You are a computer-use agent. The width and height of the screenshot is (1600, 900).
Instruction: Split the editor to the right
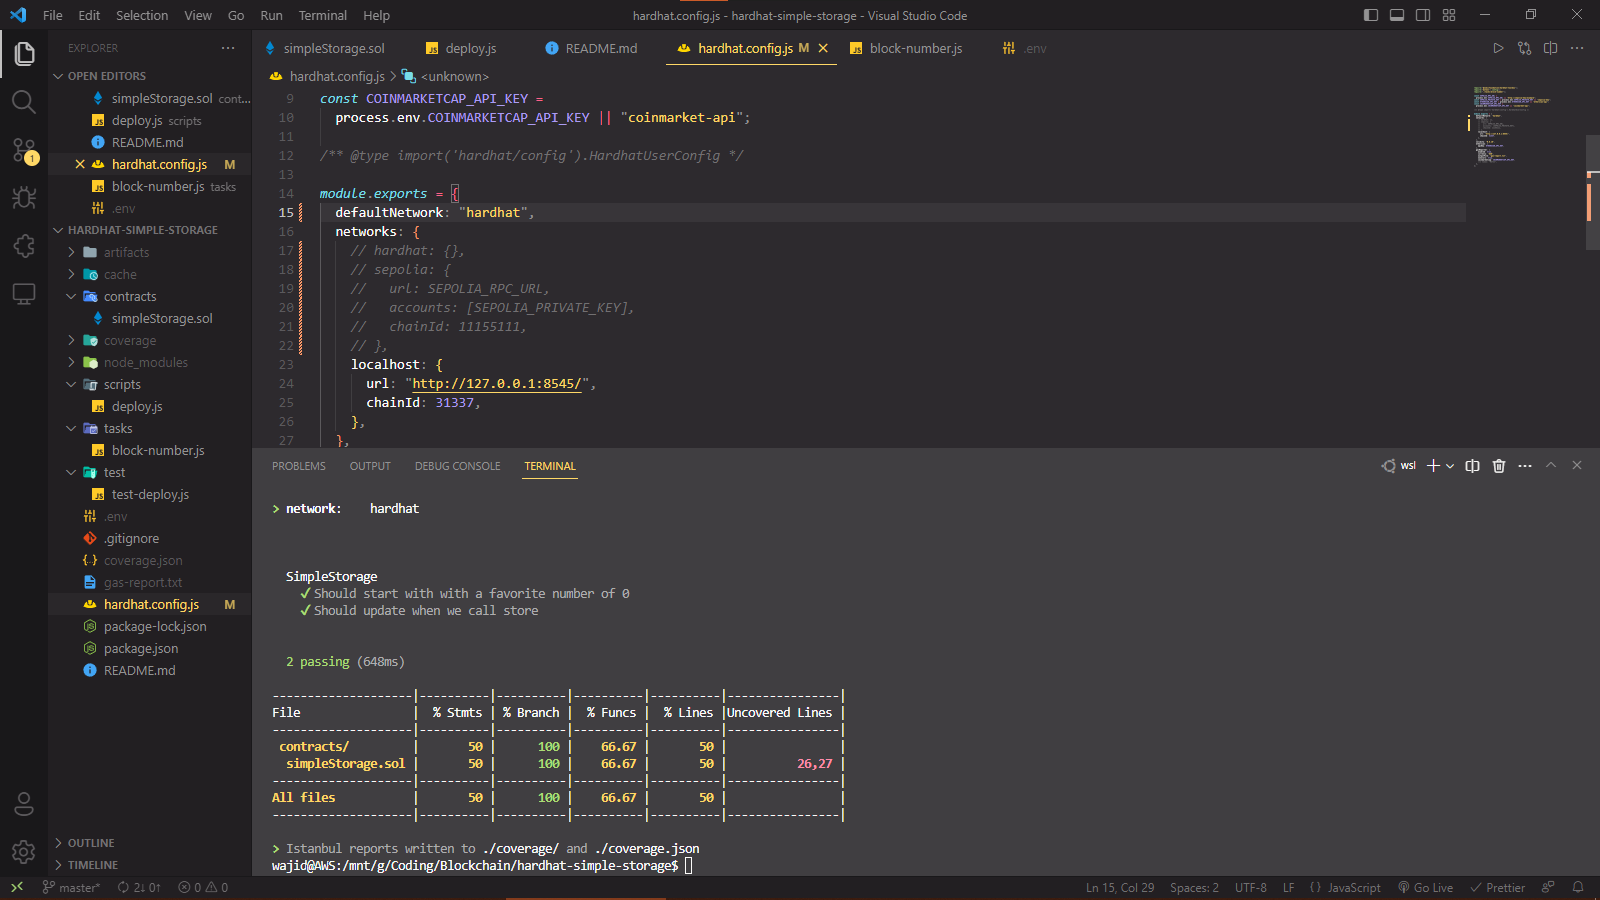(1551, 48)
